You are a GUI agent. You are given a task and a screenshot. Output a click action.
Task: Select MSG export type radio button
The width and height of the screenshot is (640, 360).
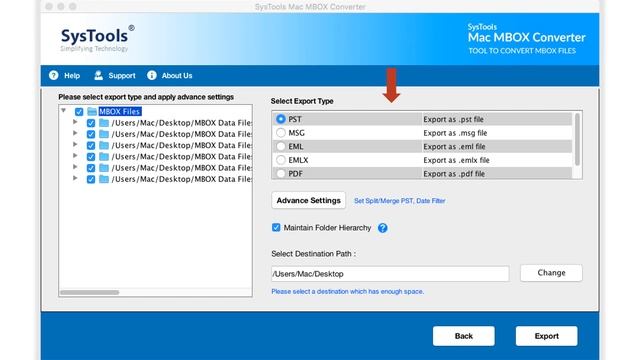click(x=281, y=133)
